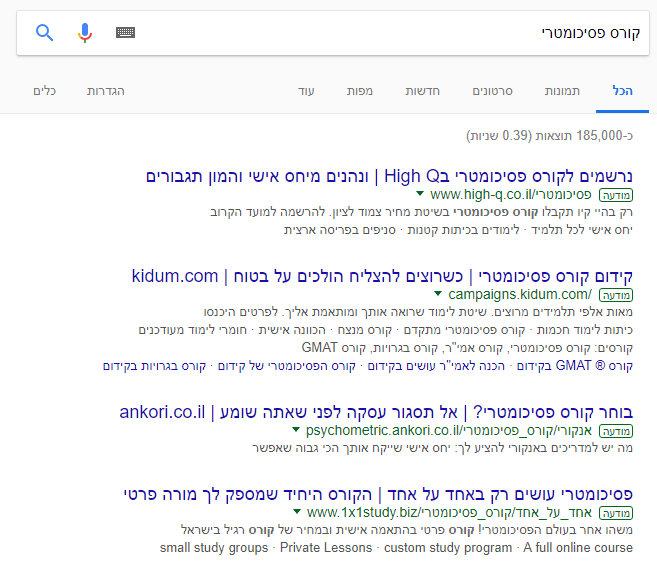Screen dimensions: 657x567
Task: Expand dropdown arrow beside psychometric.ankori.co.il URL
Action: 296,429
